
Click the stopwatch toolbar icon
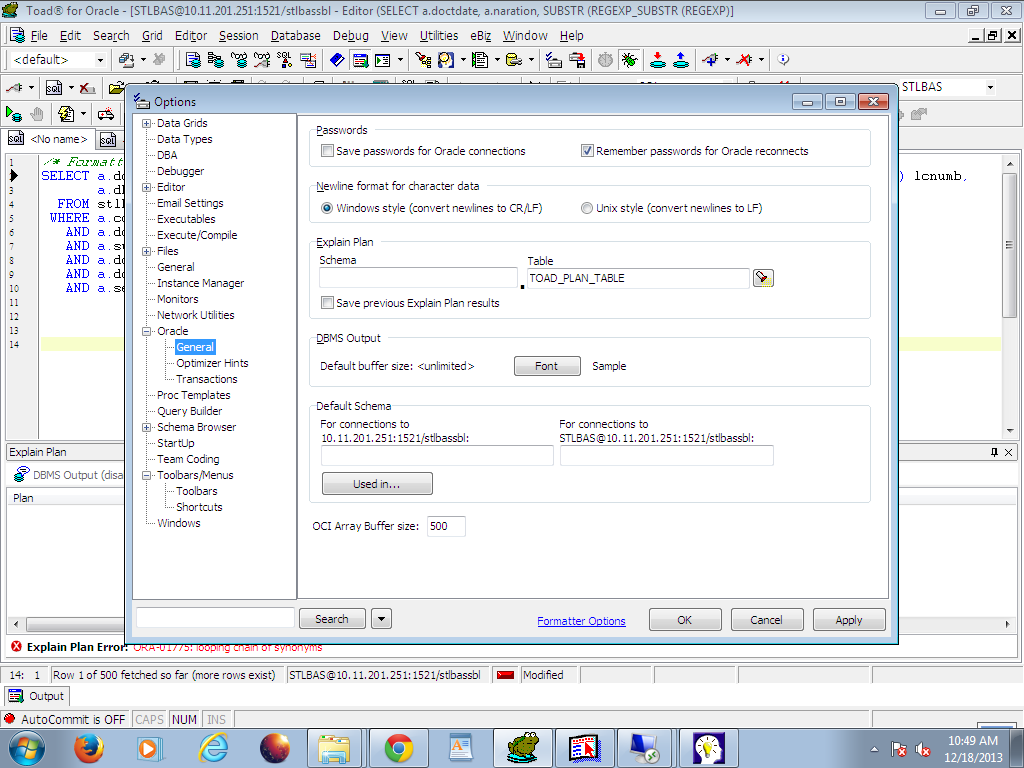(605, 60)
